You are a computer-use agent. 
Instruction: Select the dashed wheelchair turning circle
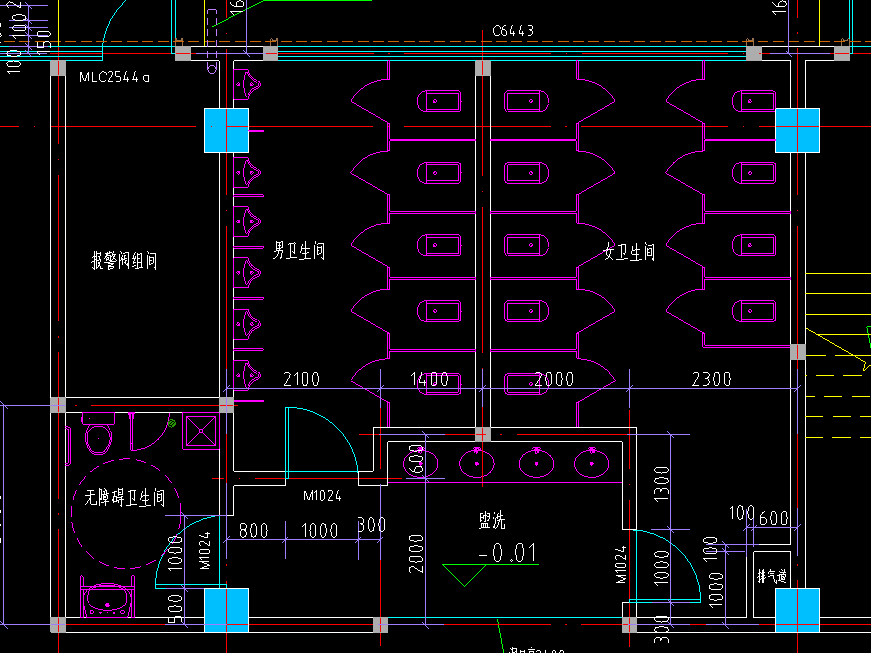[x=126, y=514]
